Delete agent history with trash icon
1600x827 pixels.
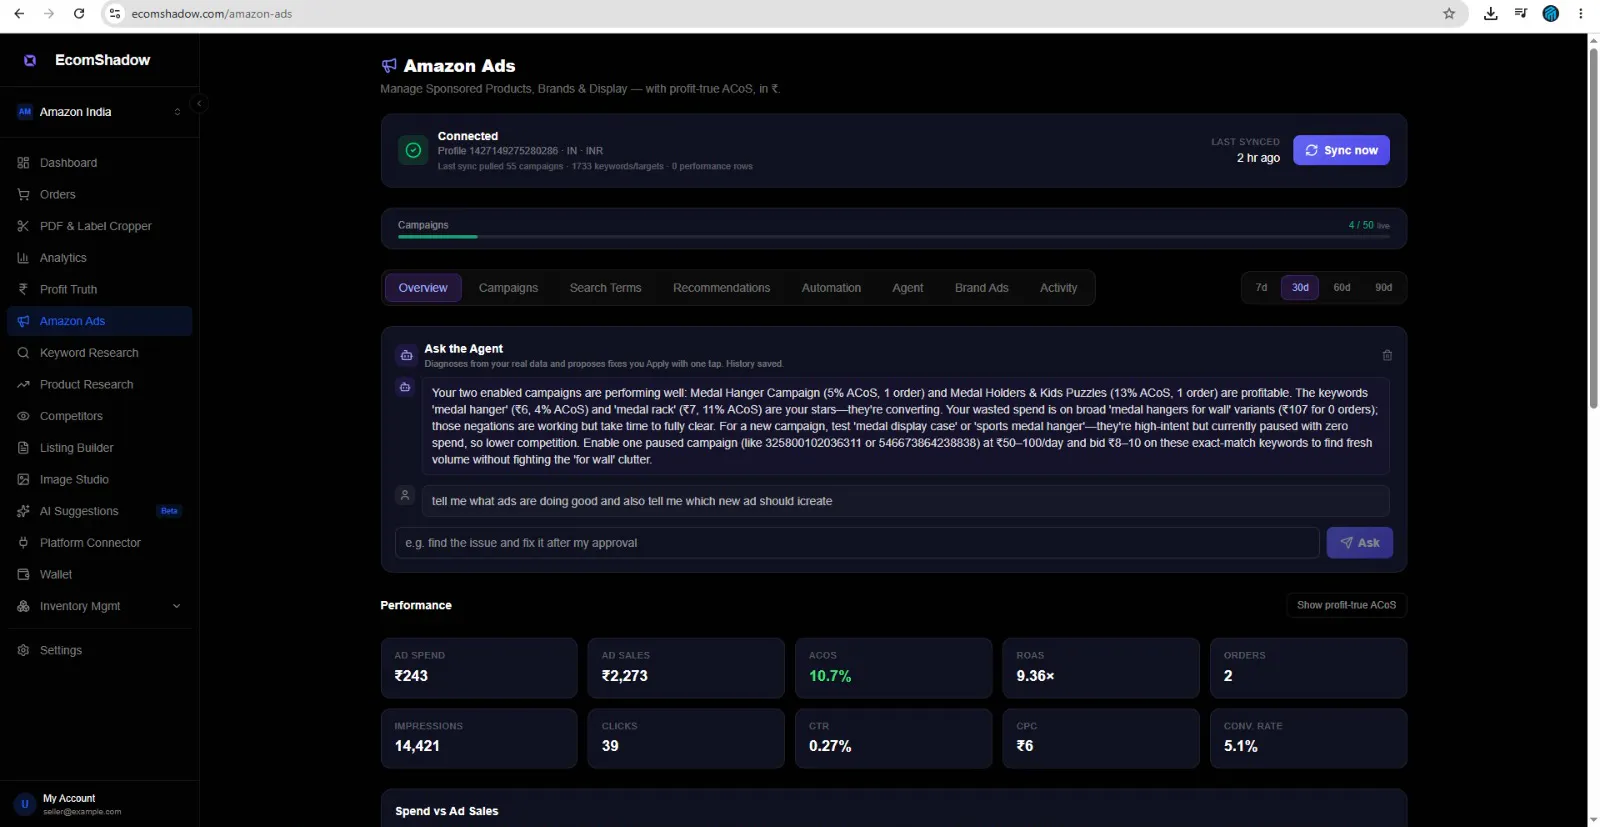(x=1387, y=355)
